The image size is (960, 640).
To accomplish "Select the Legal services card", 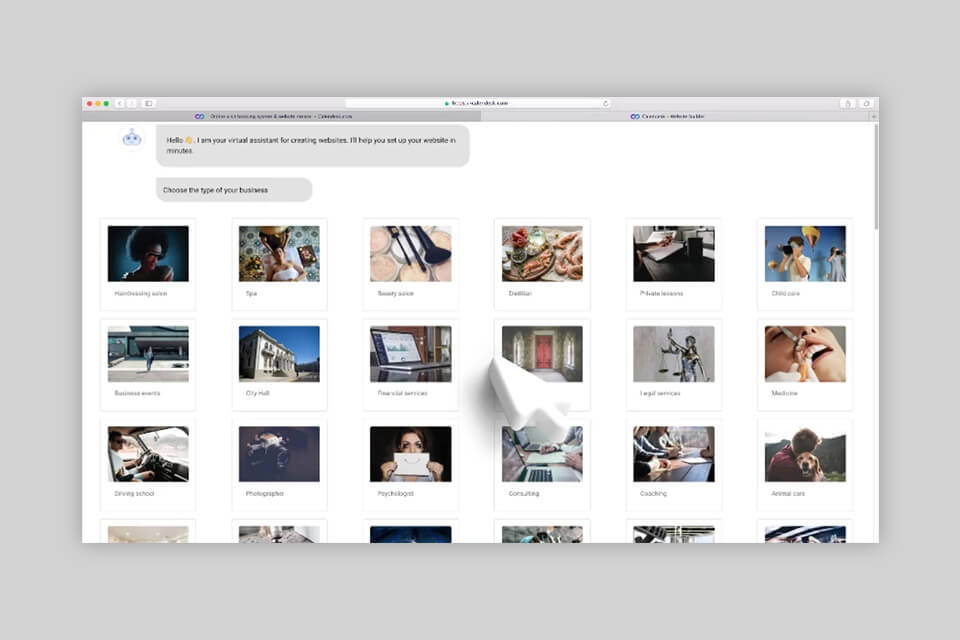I will (673, 364).
